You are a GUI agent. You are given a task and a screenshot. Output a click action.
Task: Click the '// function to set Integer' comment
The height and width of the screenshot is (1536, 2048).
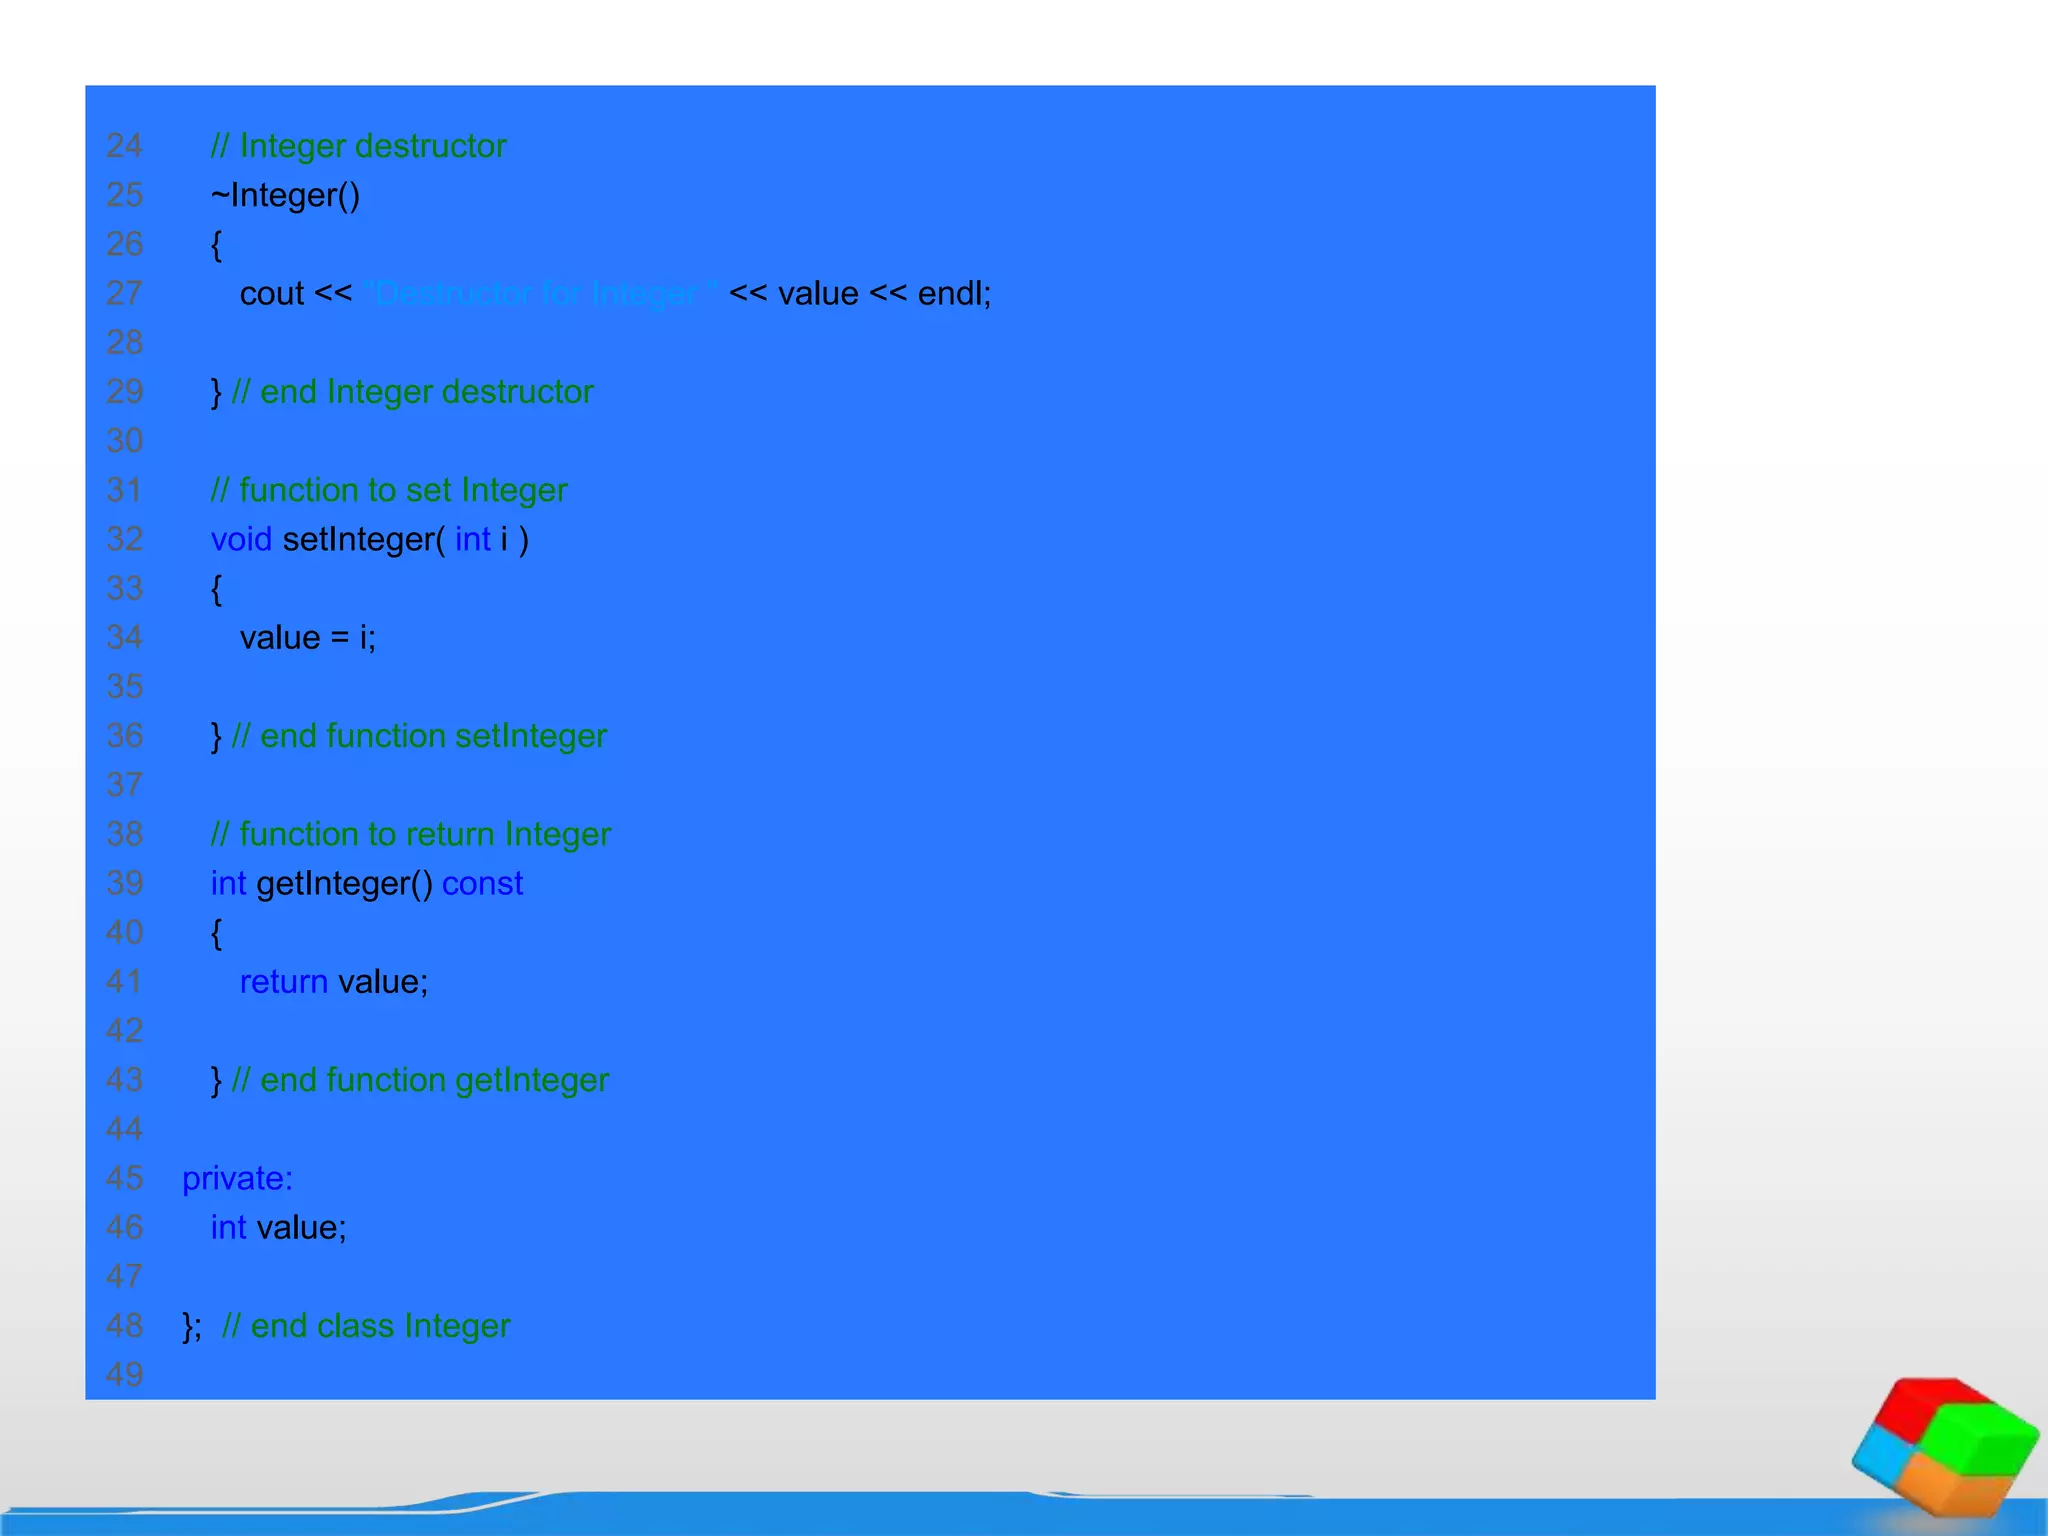389,490
